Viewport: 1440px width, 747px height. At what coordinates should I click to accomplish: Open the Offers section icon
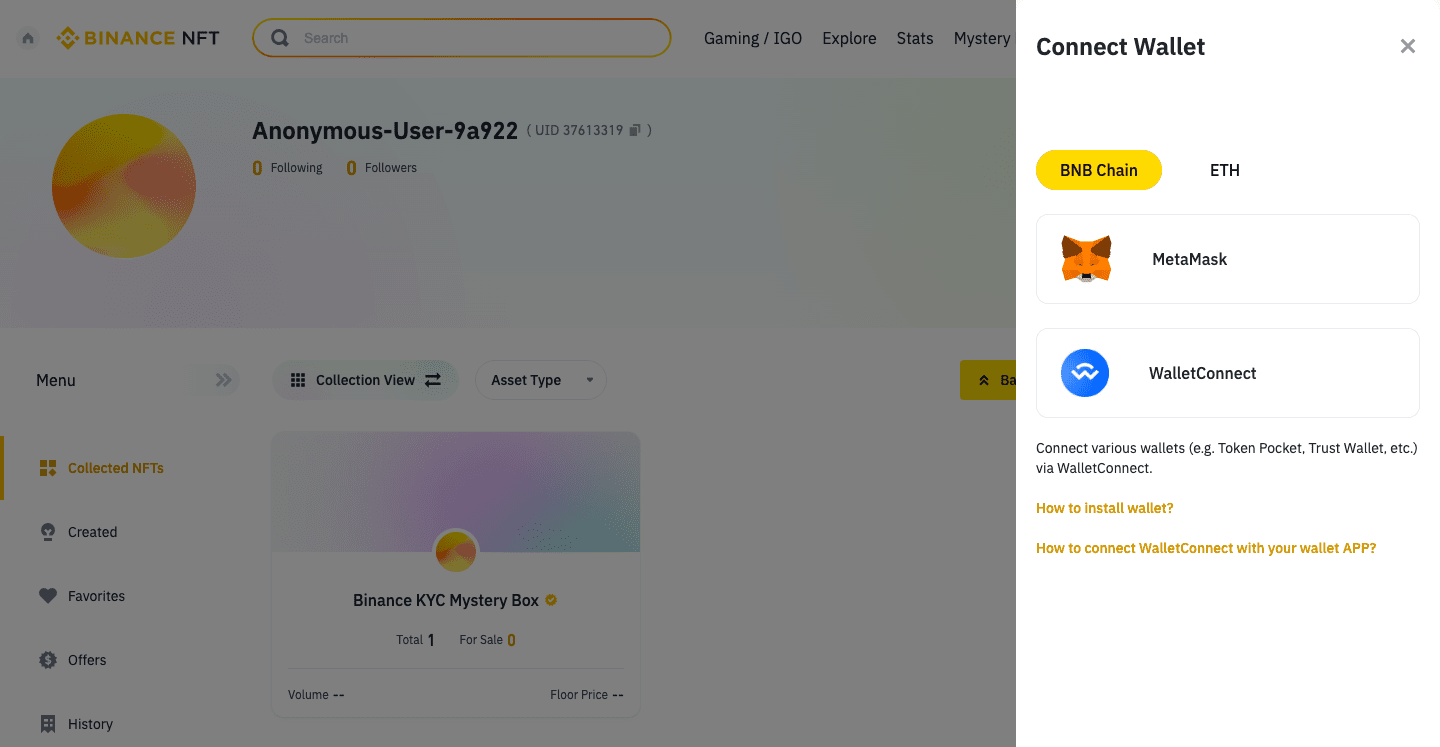click(47, 659)
